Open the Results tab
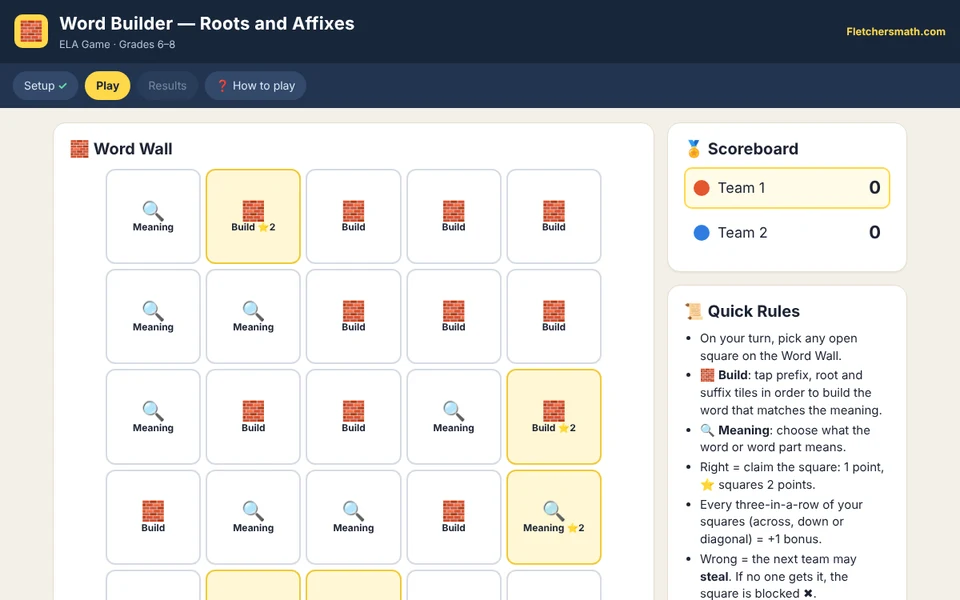960x600 pixels. [167, 86]
